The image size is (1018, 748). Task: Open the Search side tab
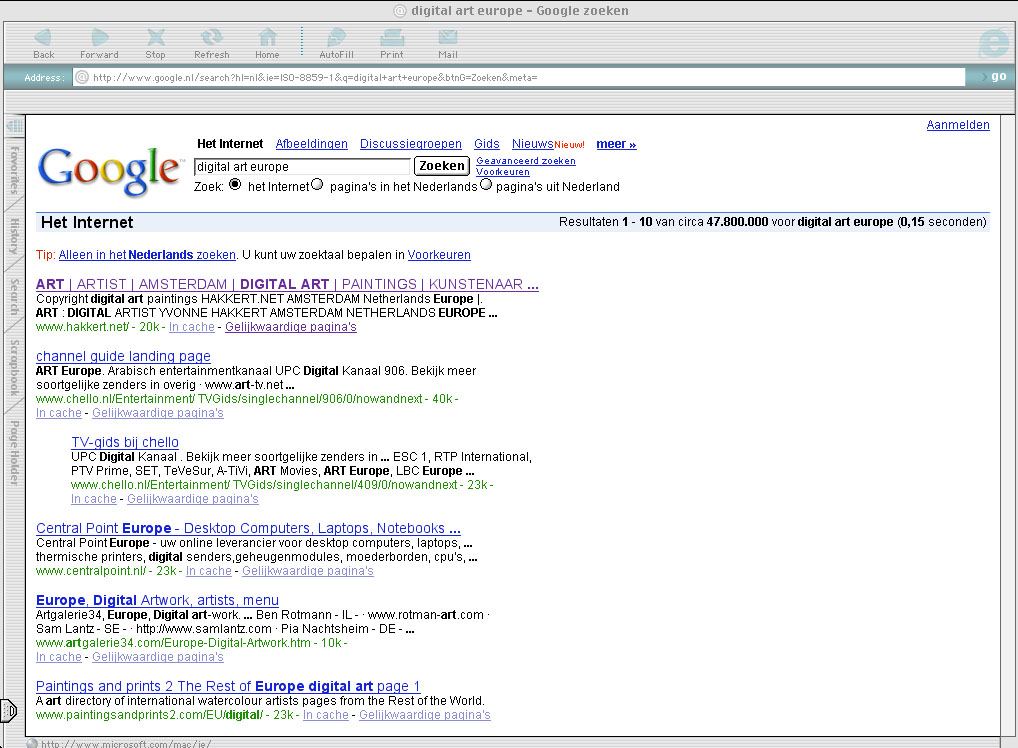click(x=14, y=297)
